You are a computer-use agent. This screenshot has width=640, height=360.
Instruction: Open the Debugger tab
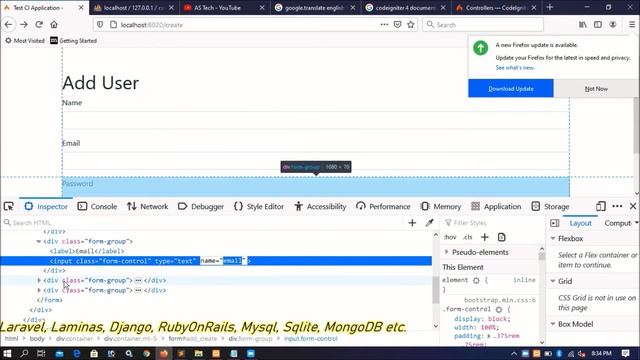(201, 207)
